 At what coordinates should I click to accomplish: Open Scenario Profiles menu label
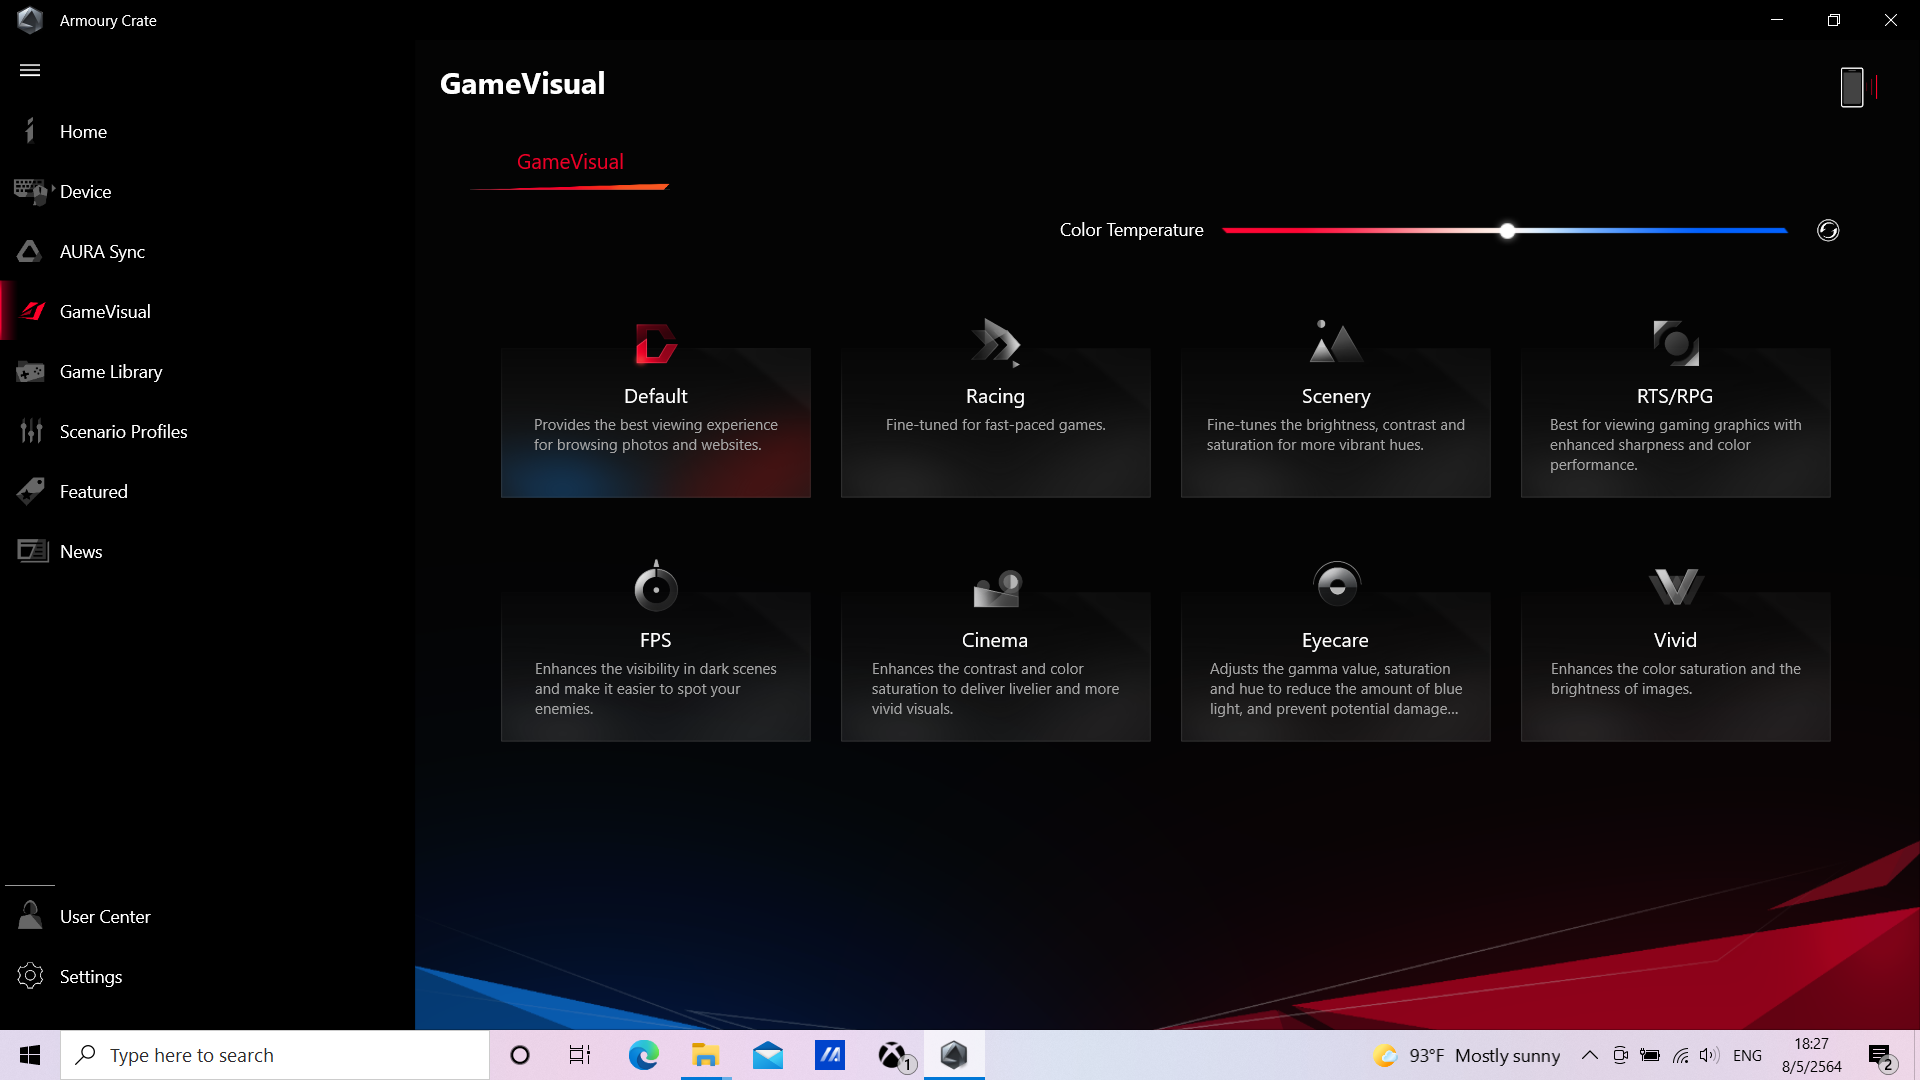124,431
